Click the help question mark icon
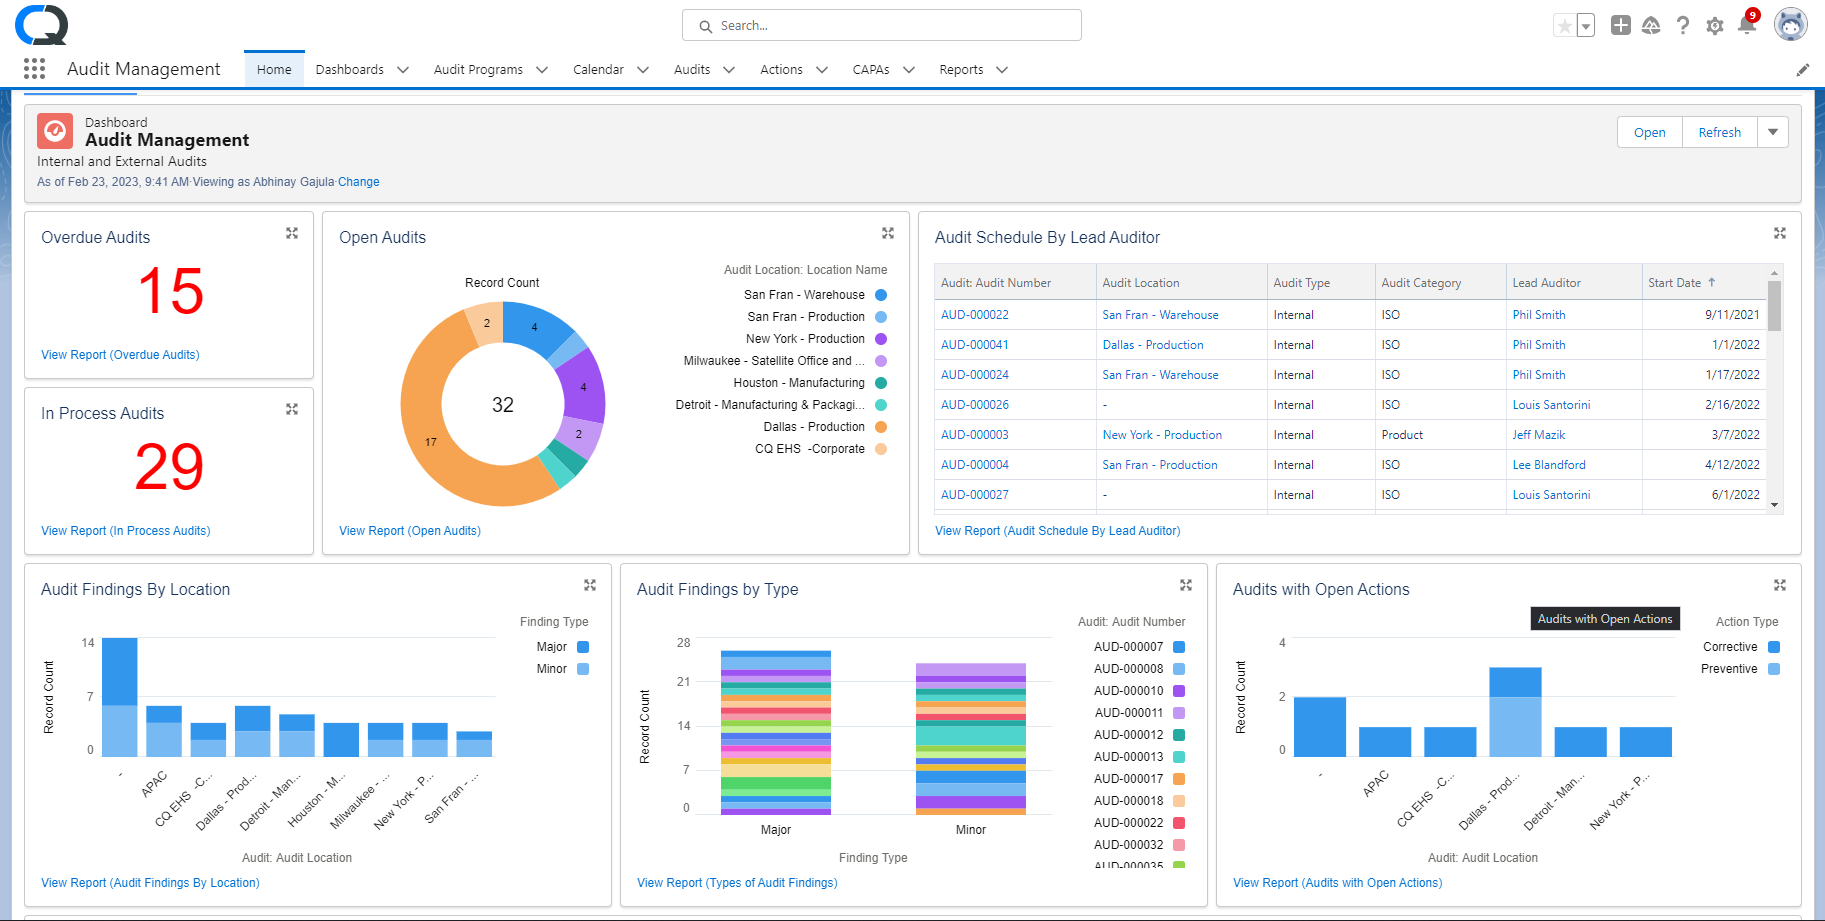This screenshot has height=921, width=1825. click(1683, 25)
